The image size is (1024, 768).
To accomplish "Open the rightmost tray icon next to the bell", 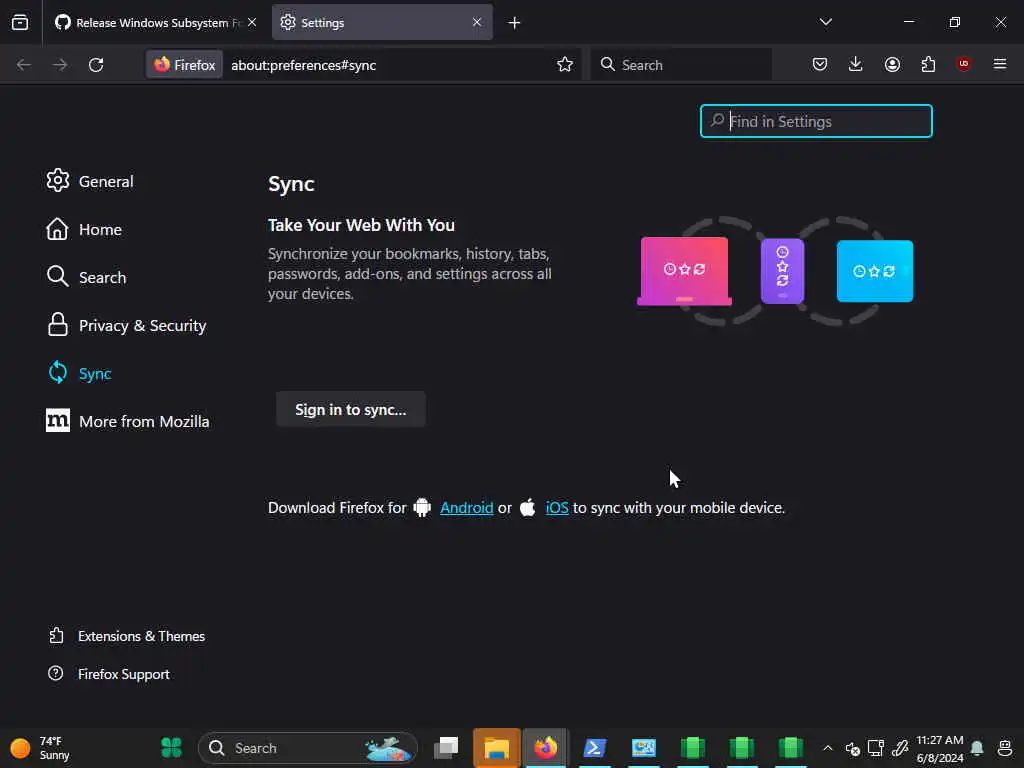I will coord(1004,748).
